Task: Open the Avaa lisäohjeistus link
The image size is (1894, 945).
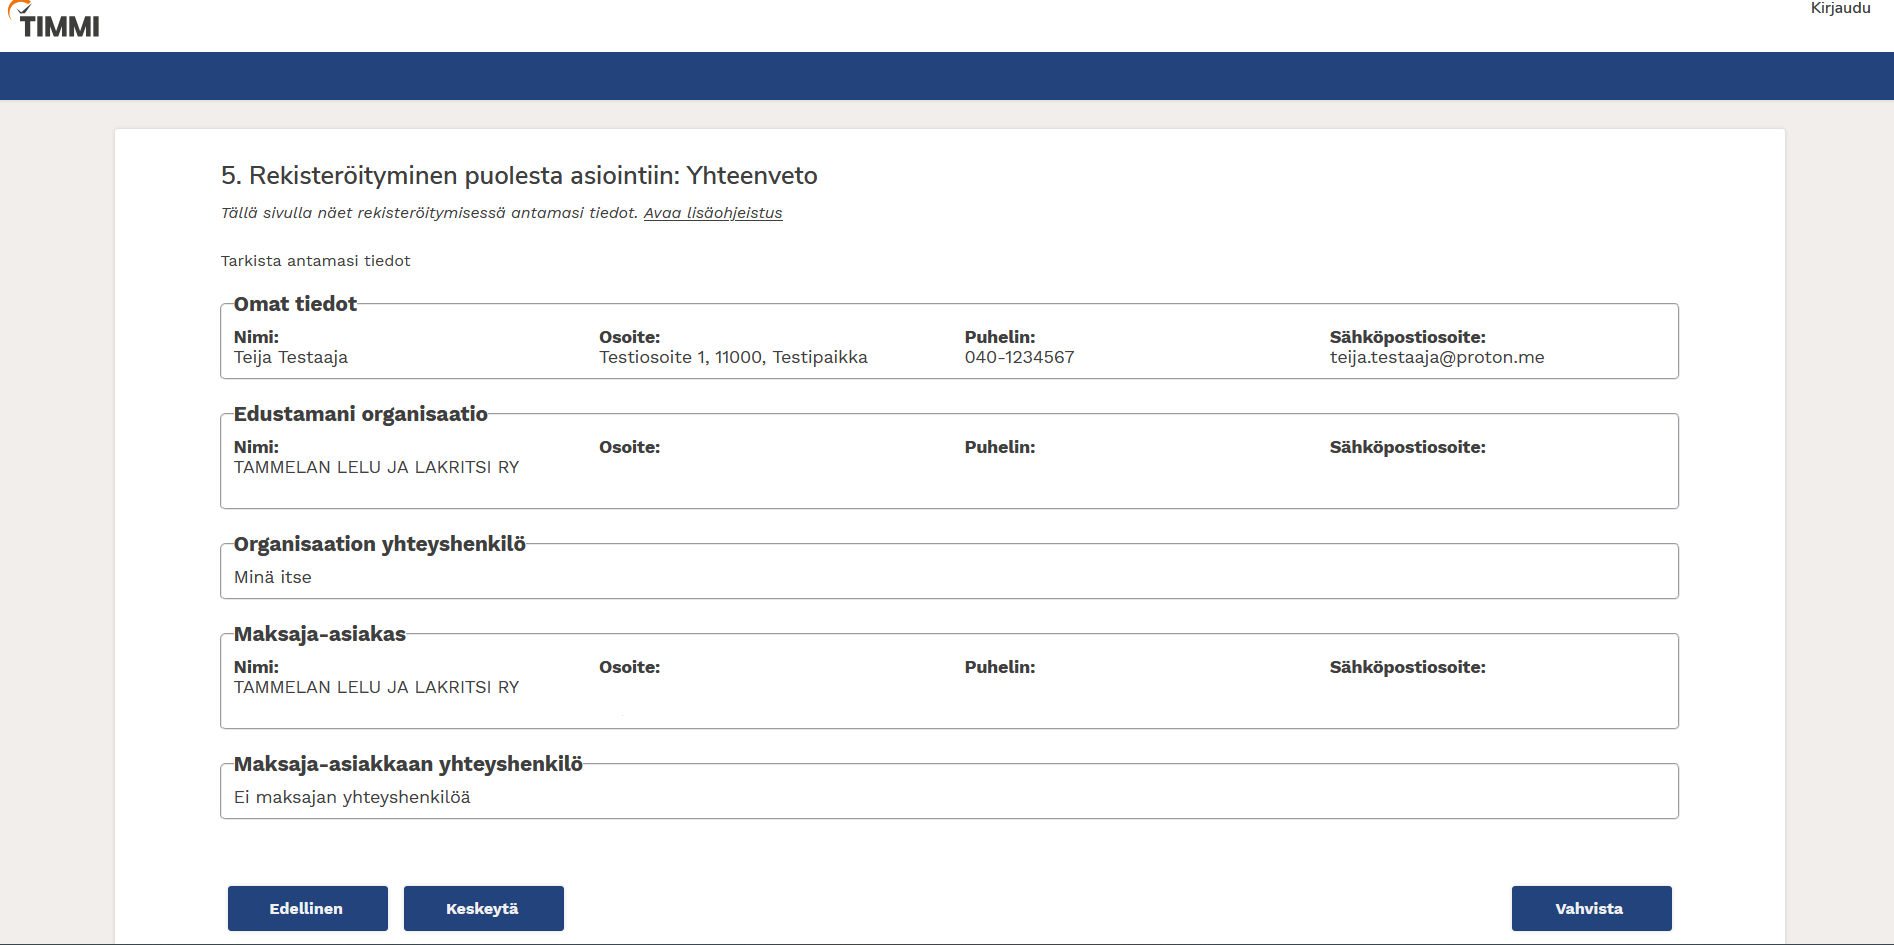Action: tap(712, 213)
